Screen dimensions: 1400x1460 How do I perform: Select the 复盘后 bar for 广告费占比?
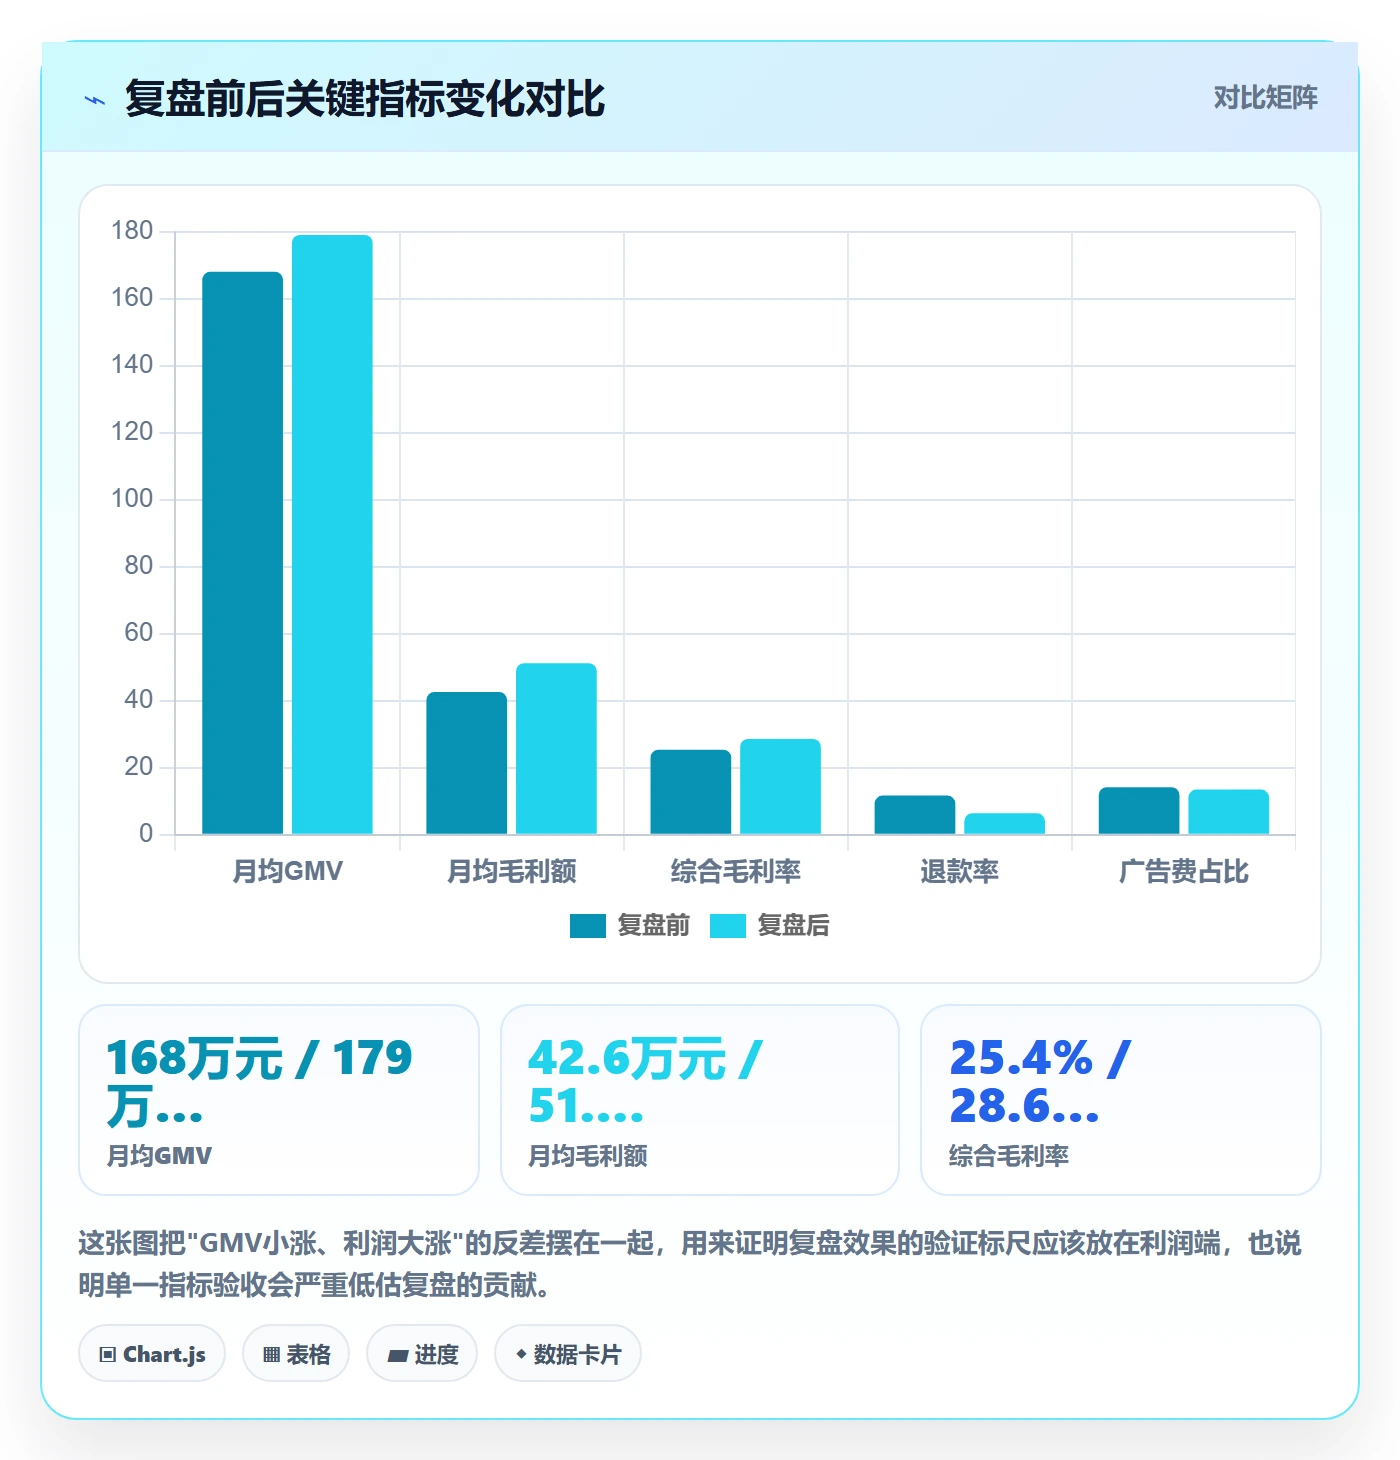1228,812
